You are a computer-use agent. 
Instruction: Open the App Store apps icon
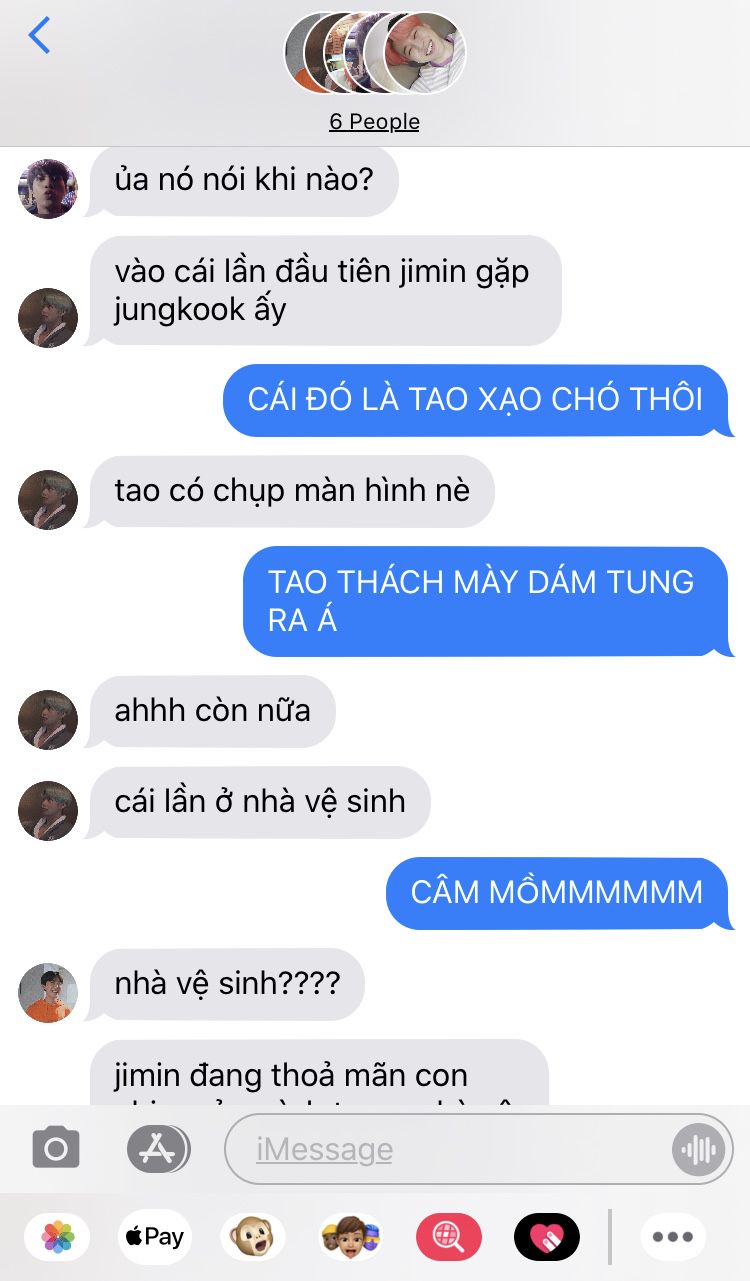(x=158, y=1148)
